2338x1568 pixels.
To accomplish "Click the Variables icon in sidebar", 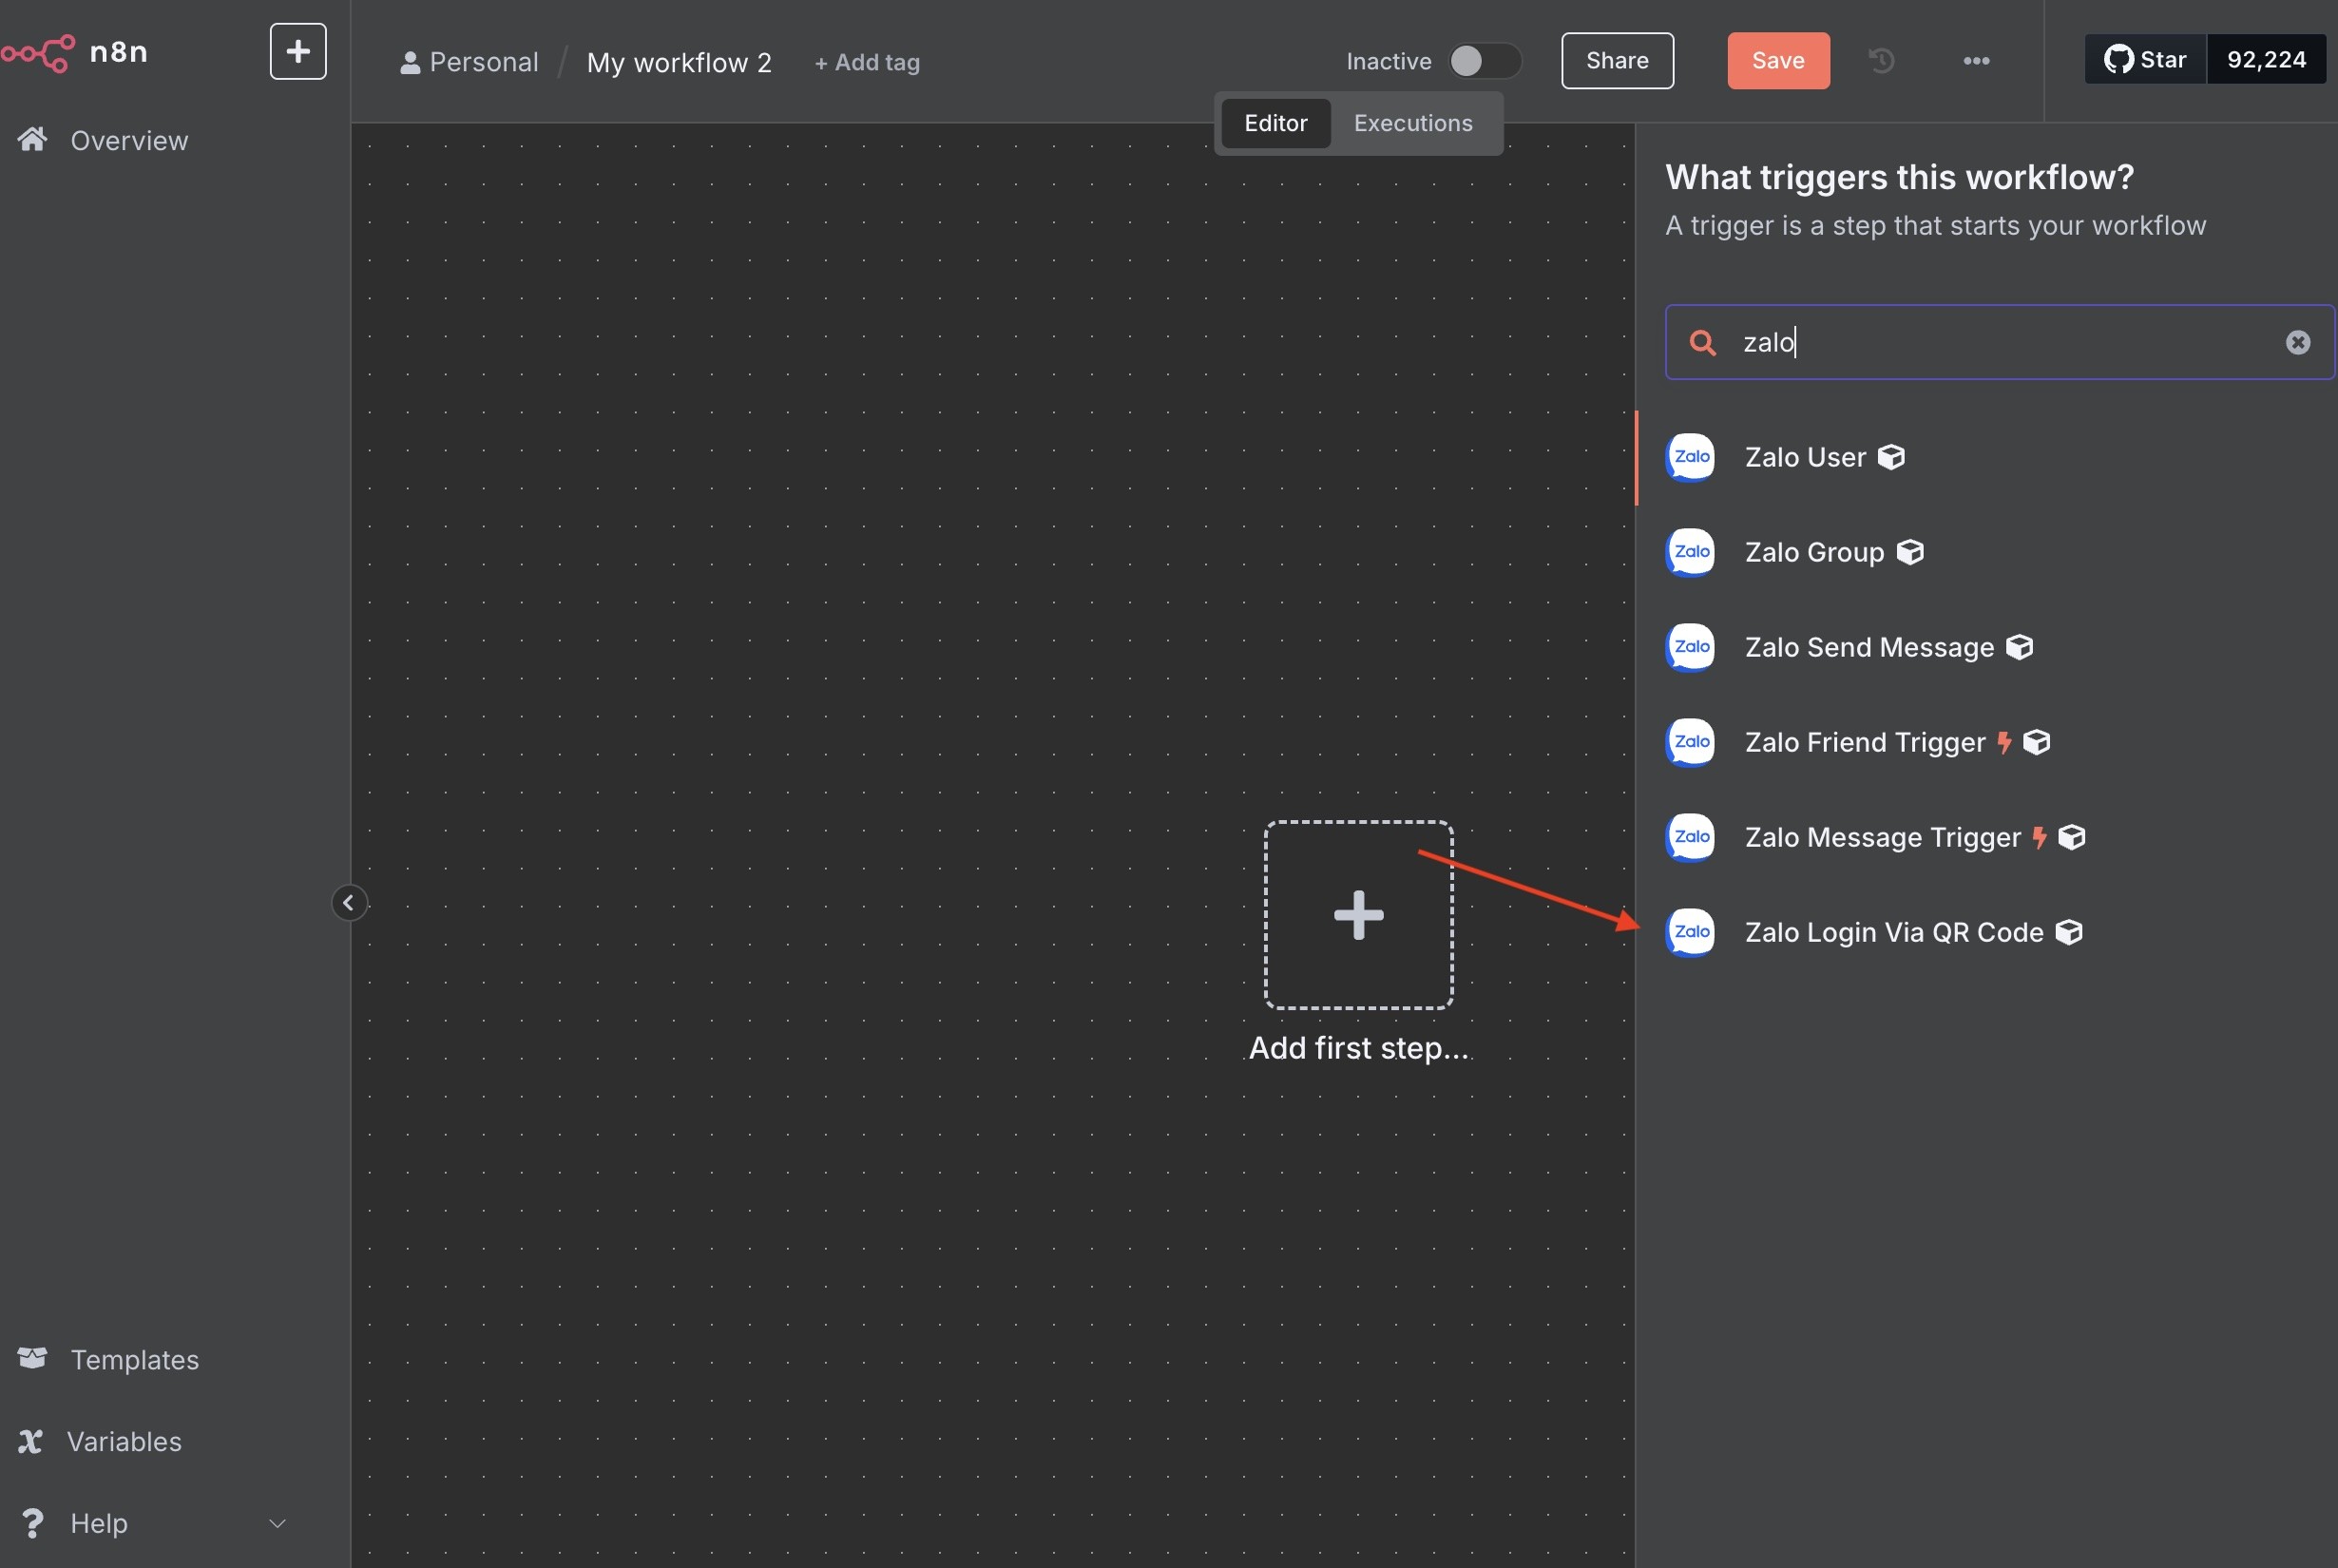I will tap(30, 1441).
